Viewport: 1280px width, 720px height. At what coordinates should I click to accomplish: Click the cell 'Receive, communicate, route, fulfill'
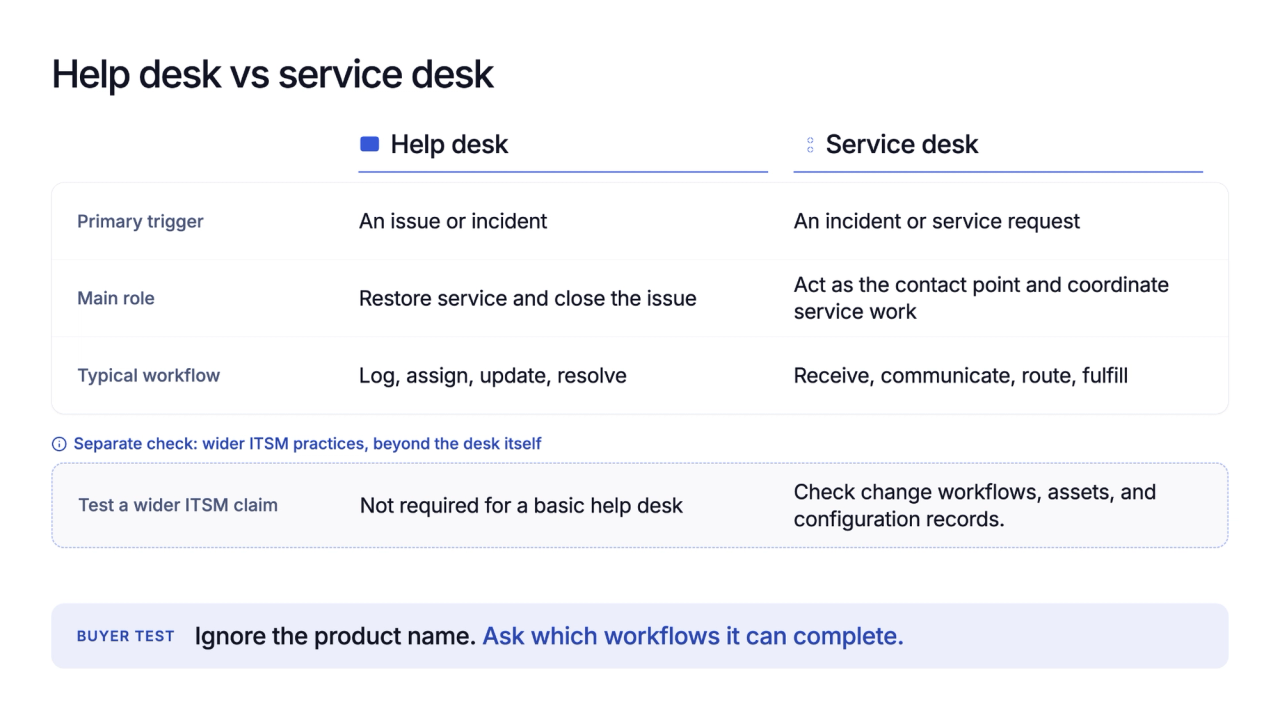click(x=961, y=376)
